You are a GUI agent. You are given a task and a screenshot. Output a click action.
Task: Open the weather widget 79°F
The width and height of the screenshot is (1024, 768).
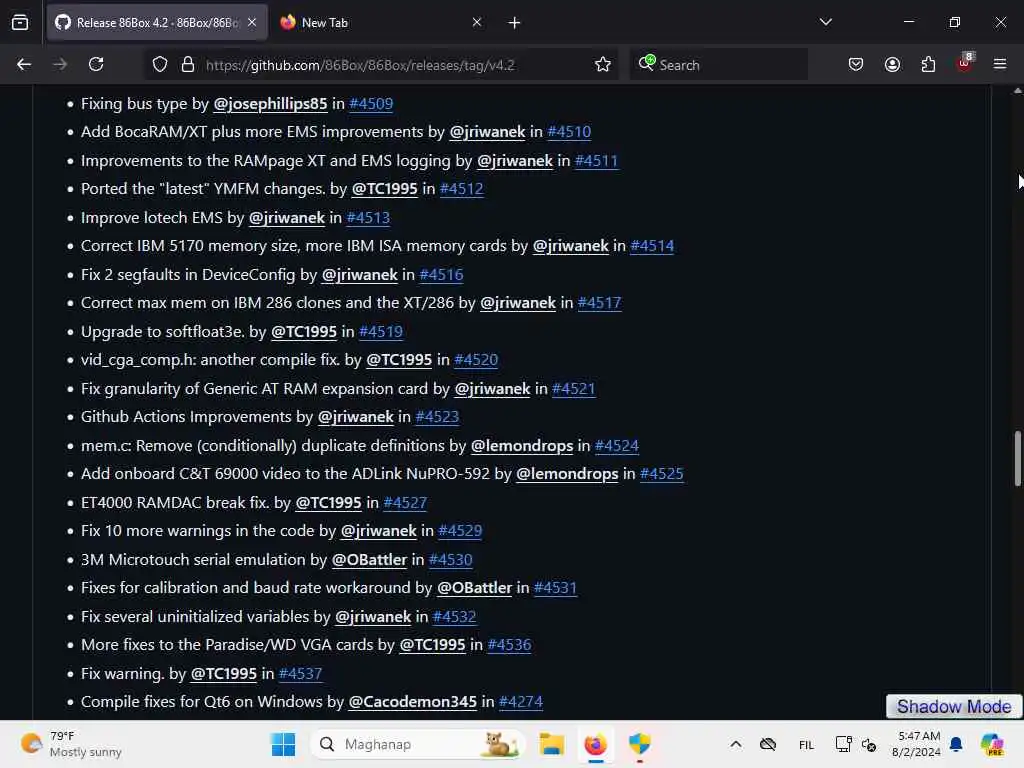(71, 744)
